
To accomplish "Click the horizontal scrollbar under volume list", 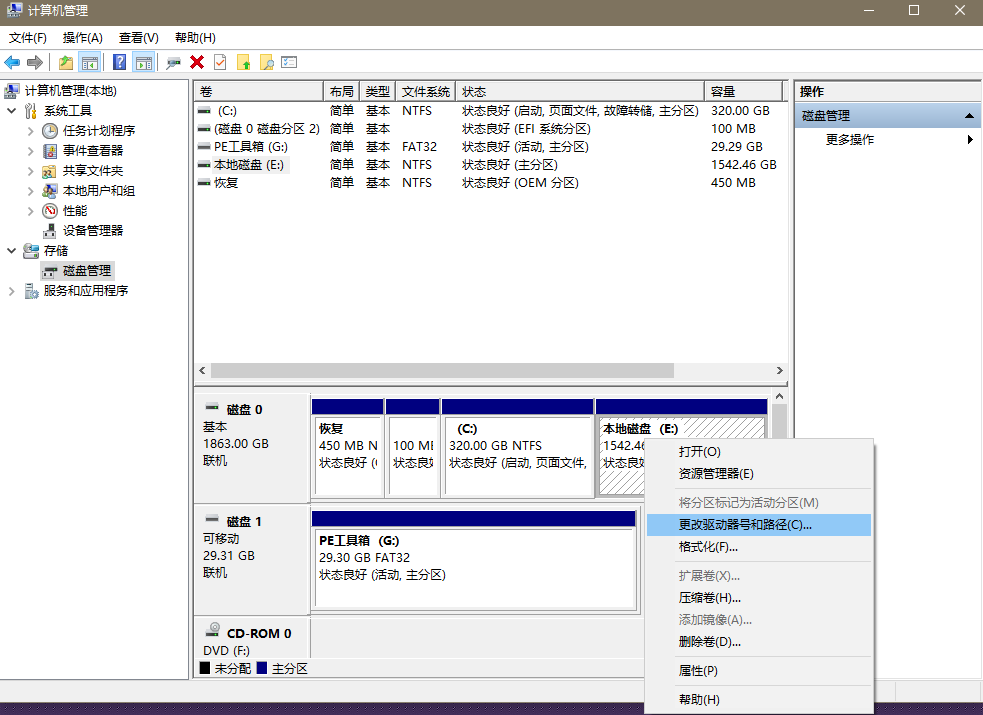I will click(490, 370).
